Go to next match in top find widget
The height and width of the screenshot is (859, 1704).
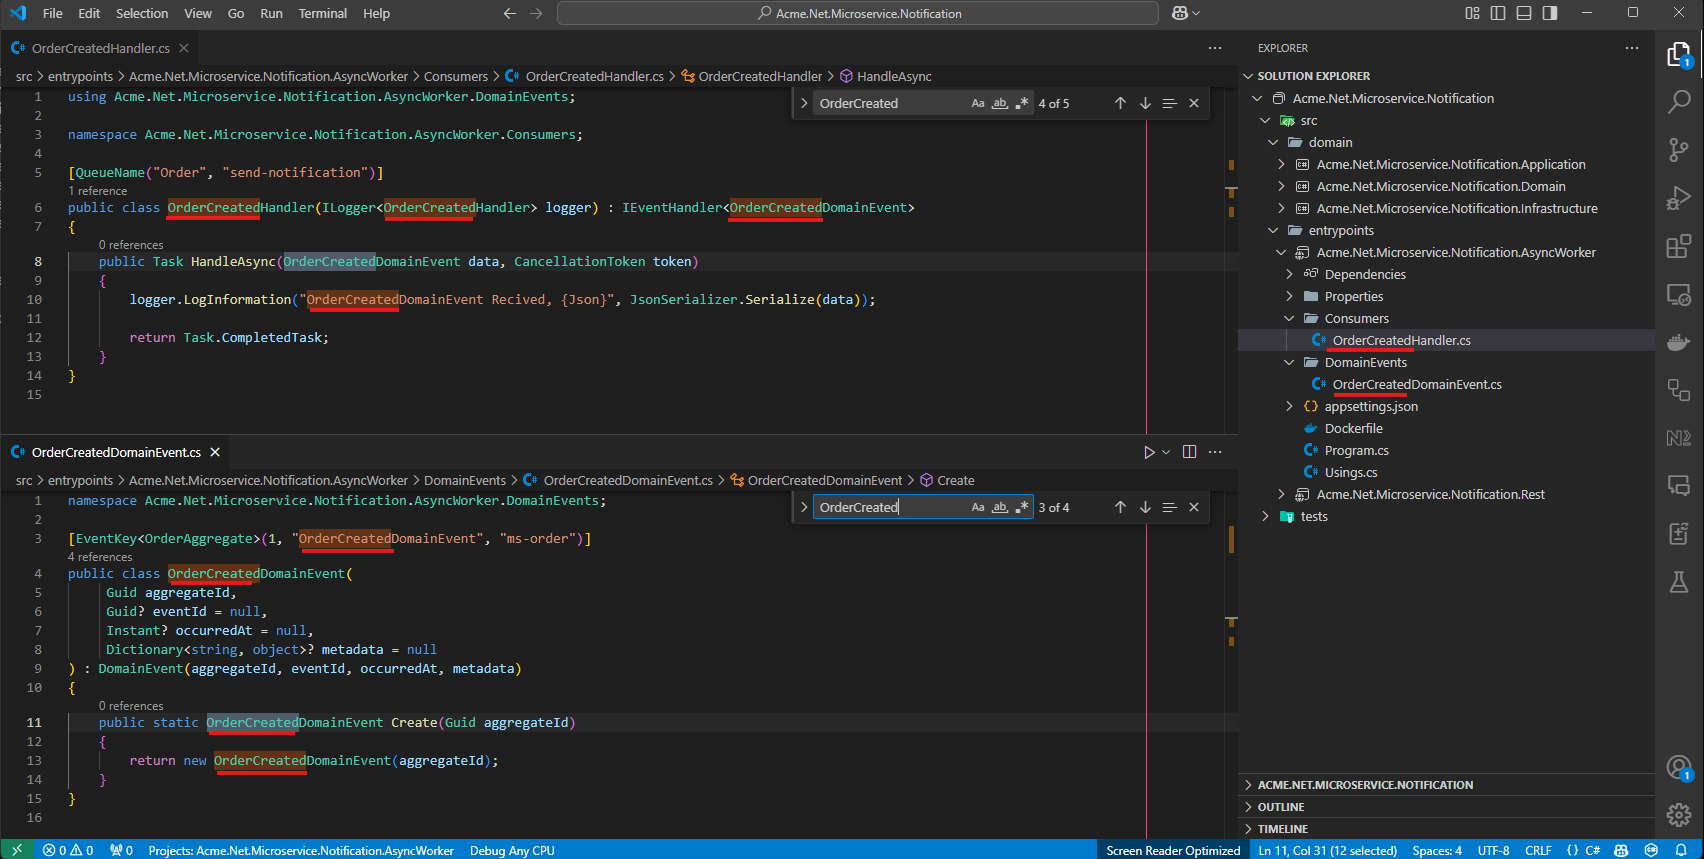pyautogui.click(x=1145, y=103)
